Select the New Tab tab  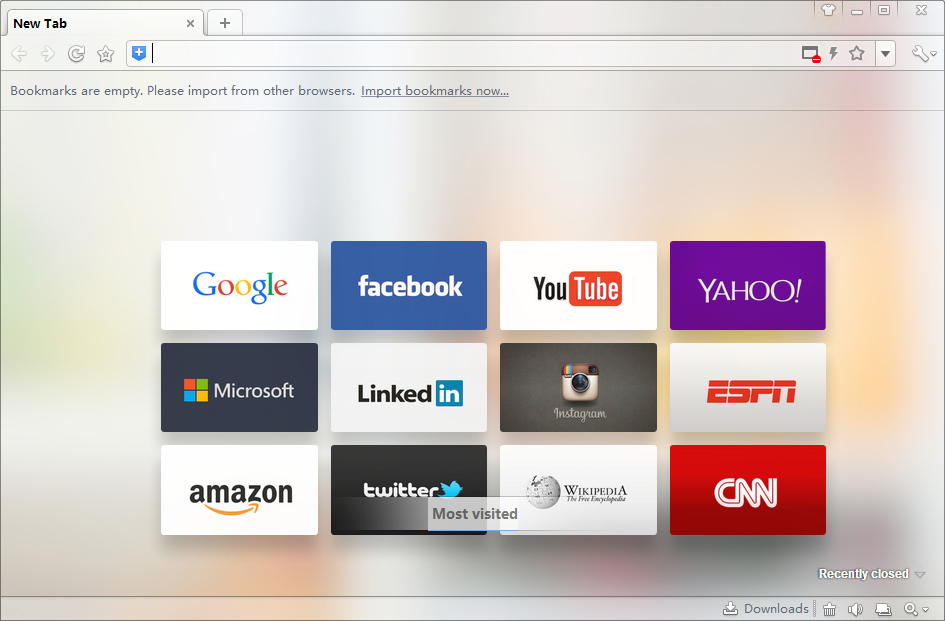pyautogui.click(x=95, y=23)
